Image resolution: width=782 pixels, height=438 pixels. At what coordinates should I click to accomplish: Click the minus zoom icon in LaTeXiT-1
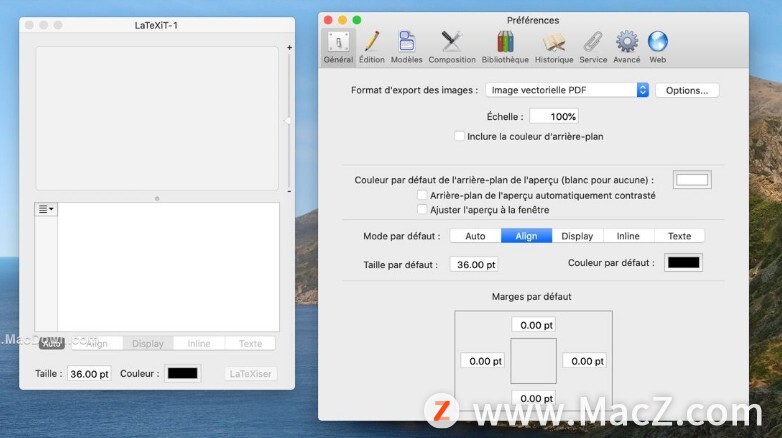(x=289, y=192)
